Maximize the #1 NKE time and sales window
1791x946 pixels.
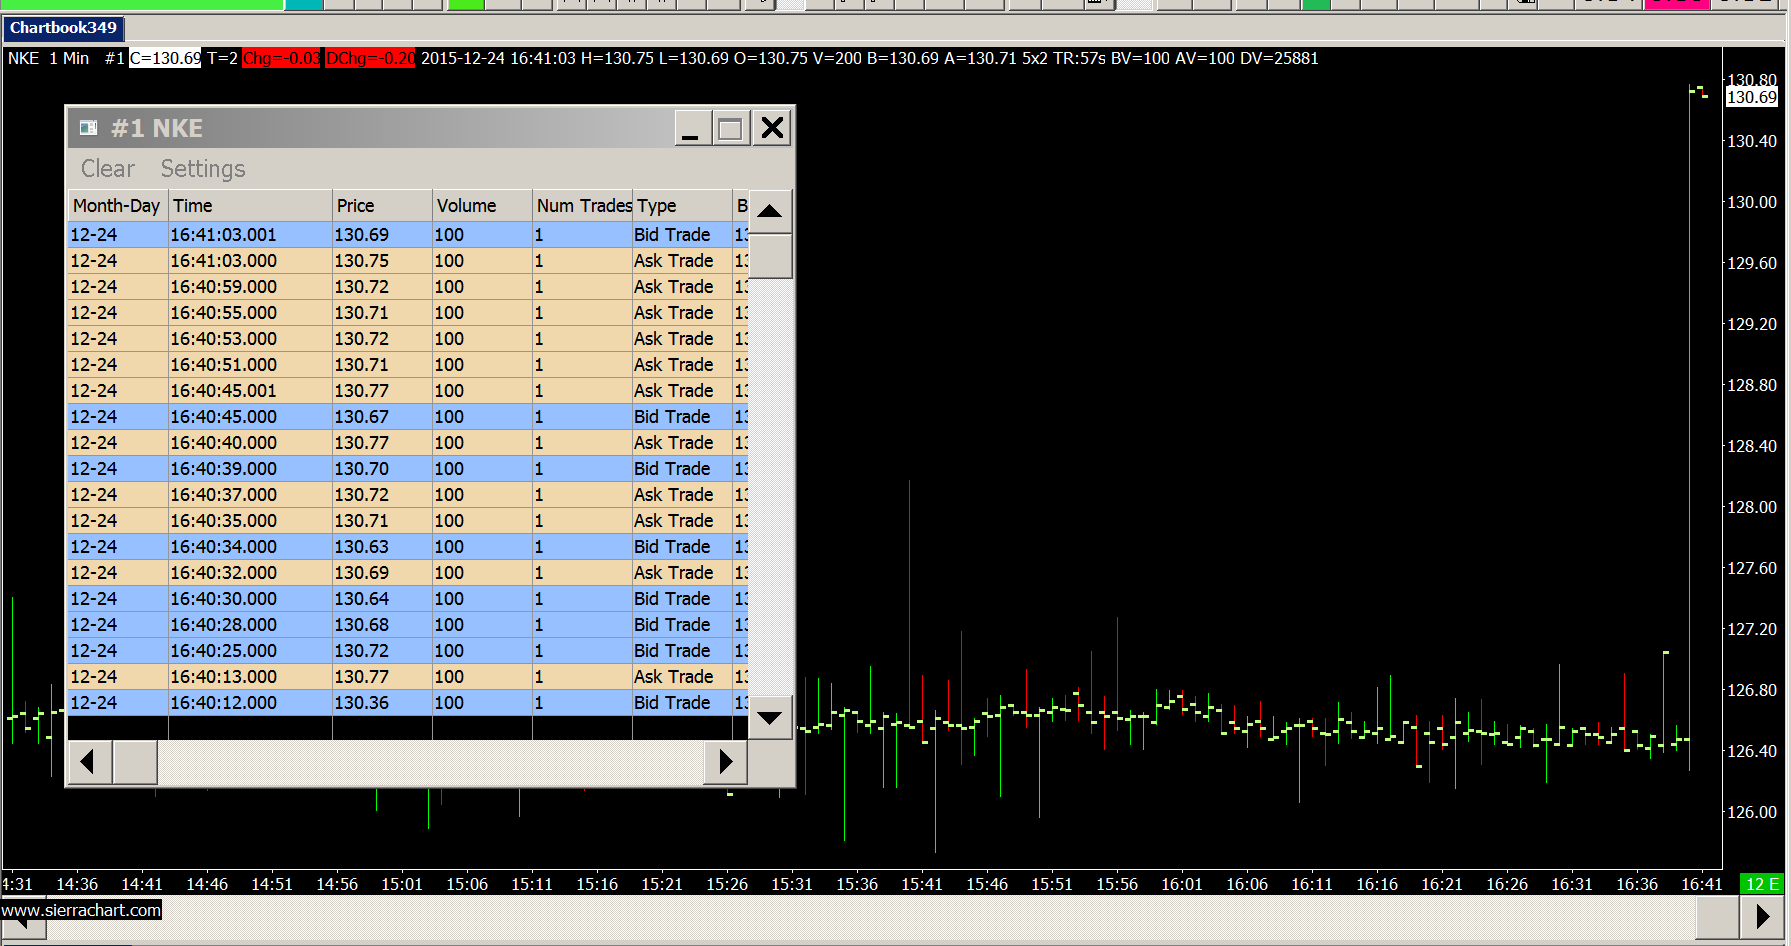pos(731,128)
